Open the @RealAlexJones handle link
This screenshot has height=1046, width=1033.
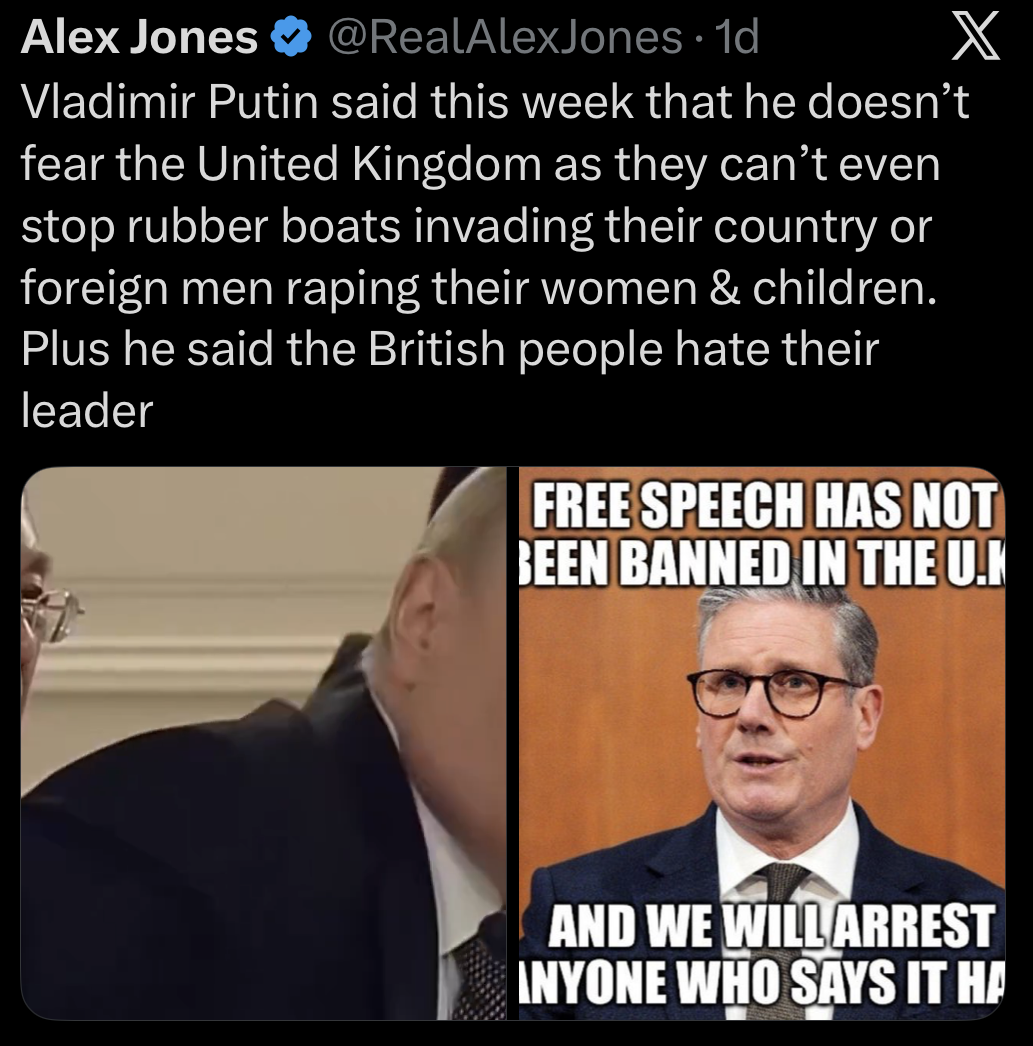coord(504,37)
